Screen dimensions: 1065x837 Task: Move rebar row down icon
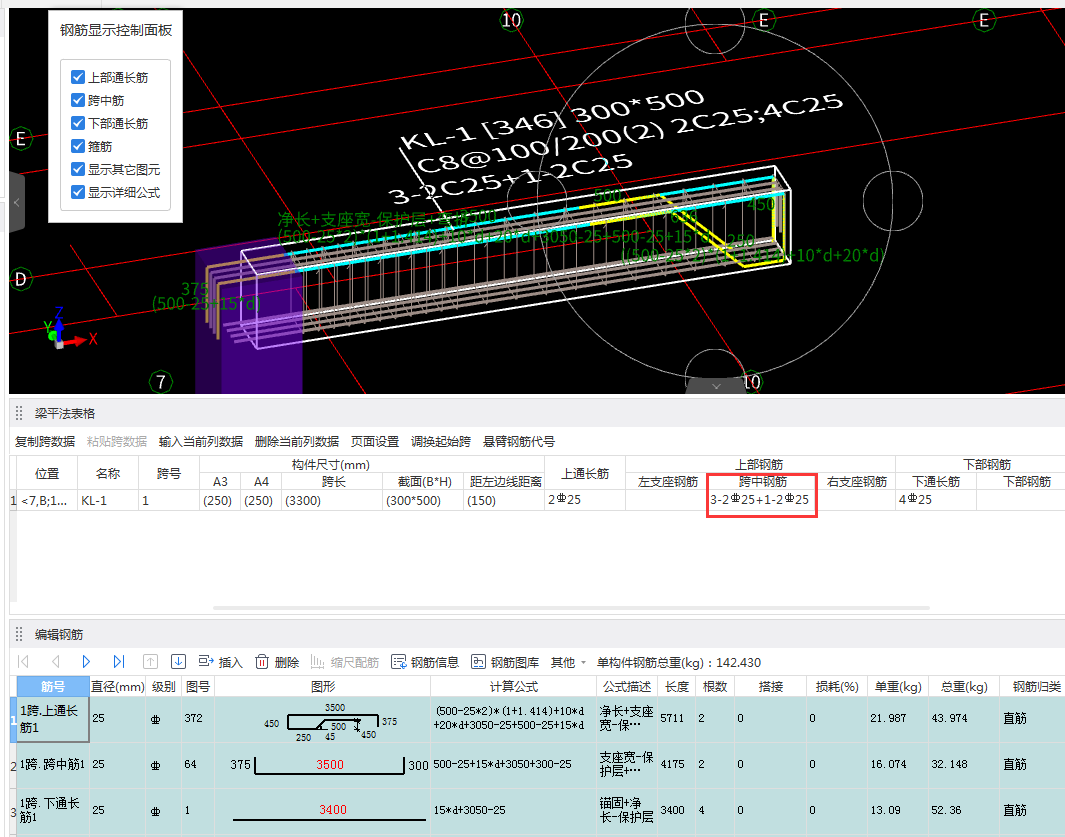(x=178, y=662)
